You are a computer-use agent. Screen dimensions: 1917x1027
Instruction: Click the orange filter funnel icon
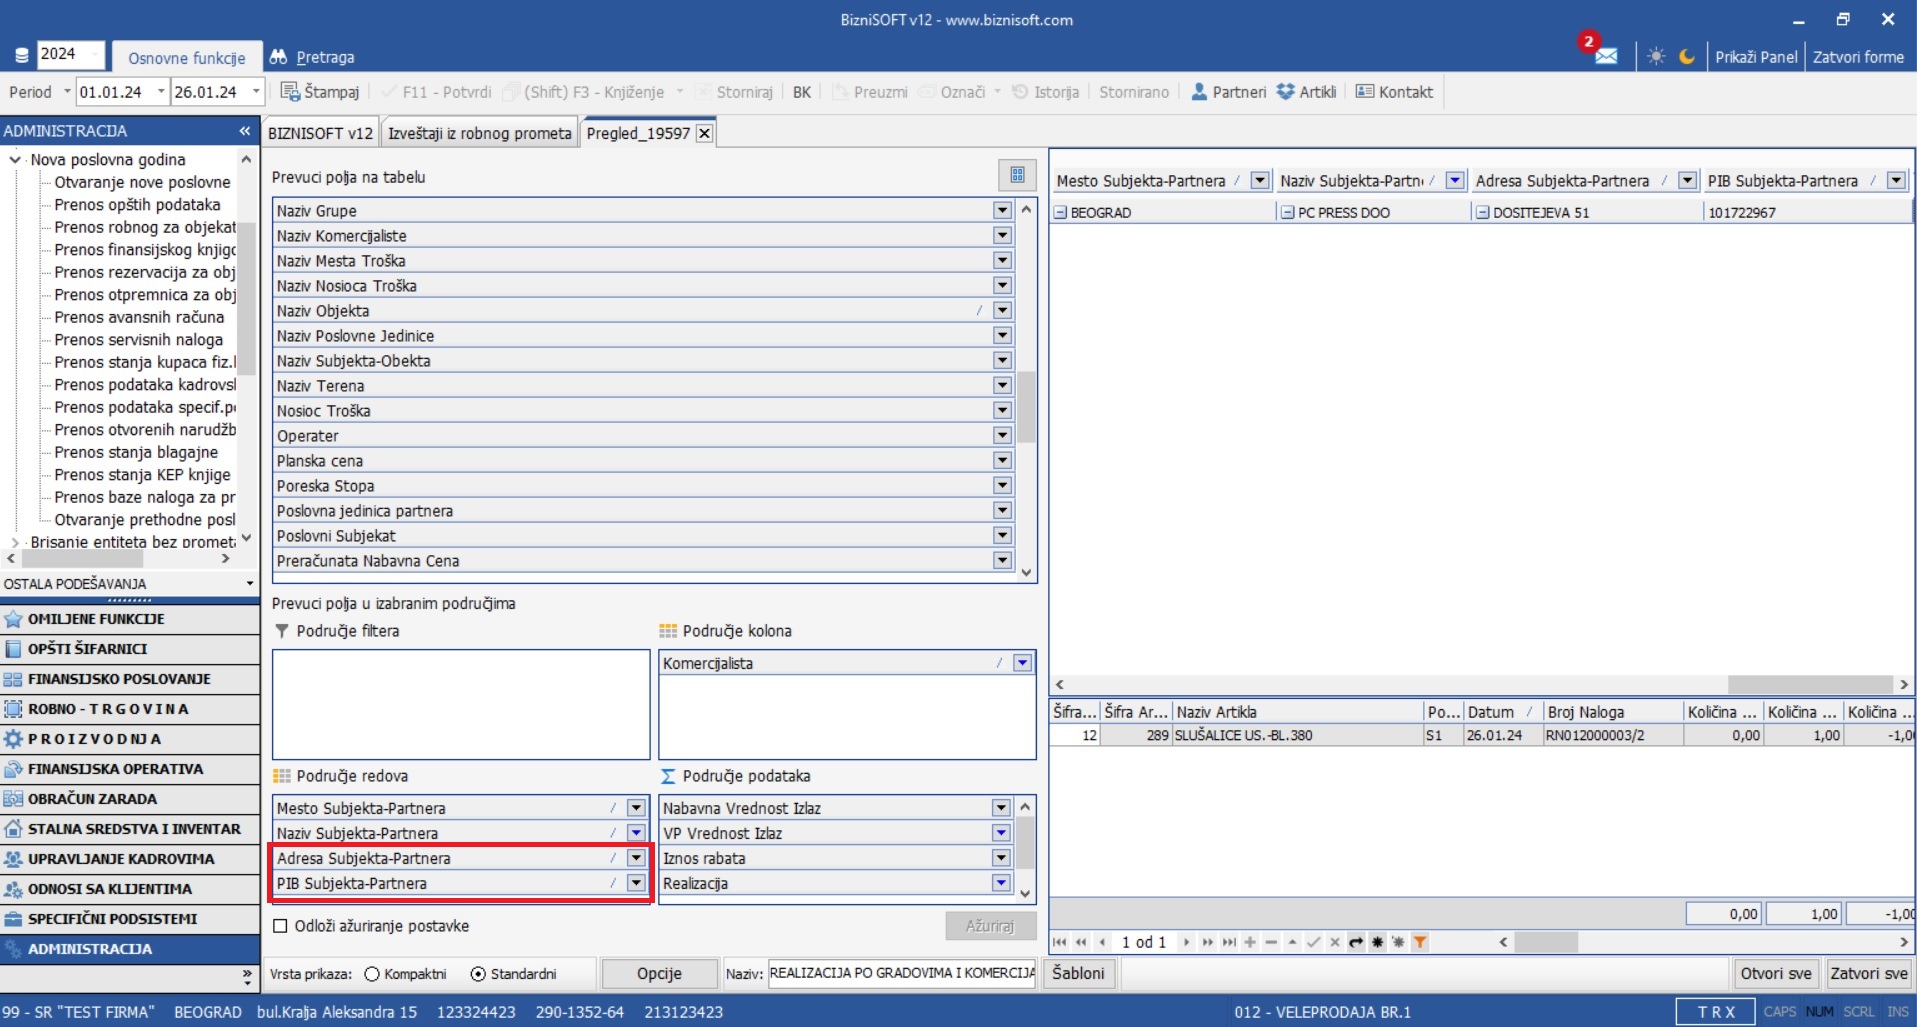coord(1420,942)
